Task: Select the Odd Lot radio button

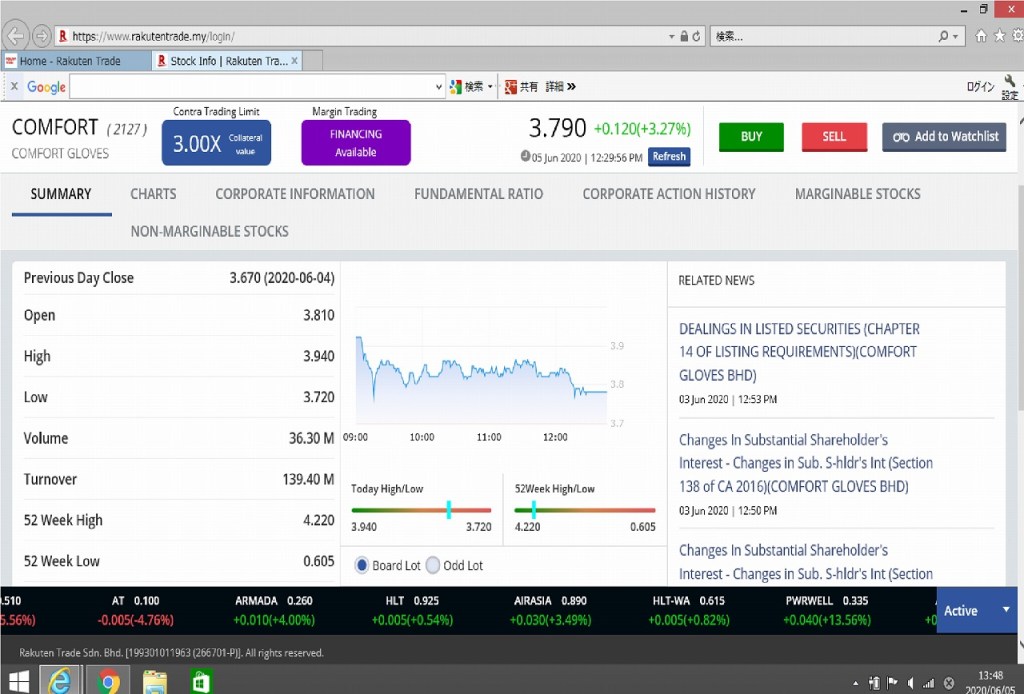Action: (x=433, y=565)
